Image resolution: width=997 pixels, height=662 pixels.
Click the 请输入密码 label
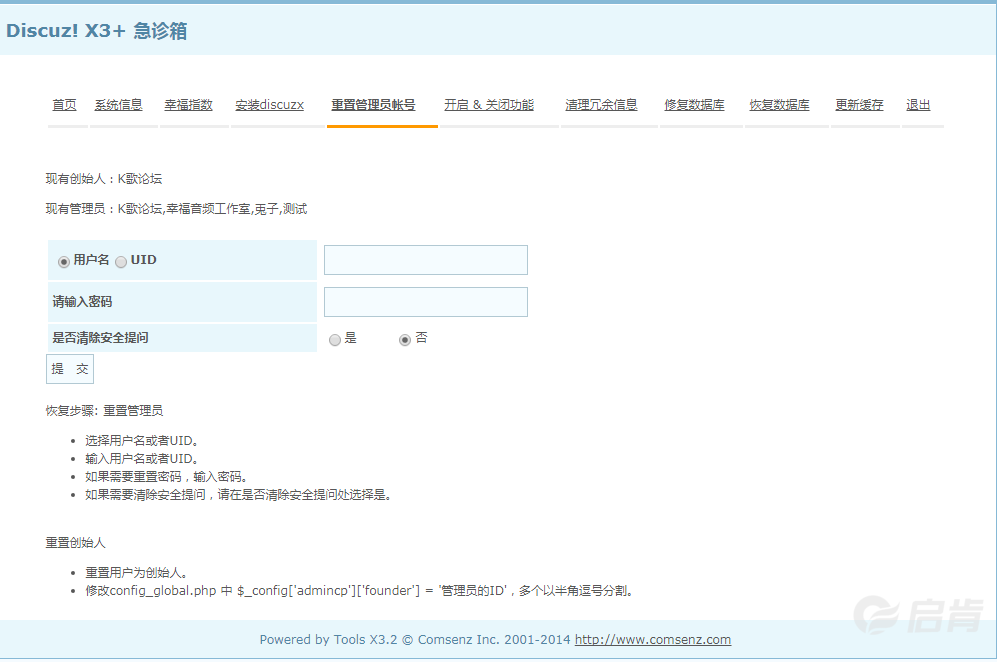pos(82,301)
